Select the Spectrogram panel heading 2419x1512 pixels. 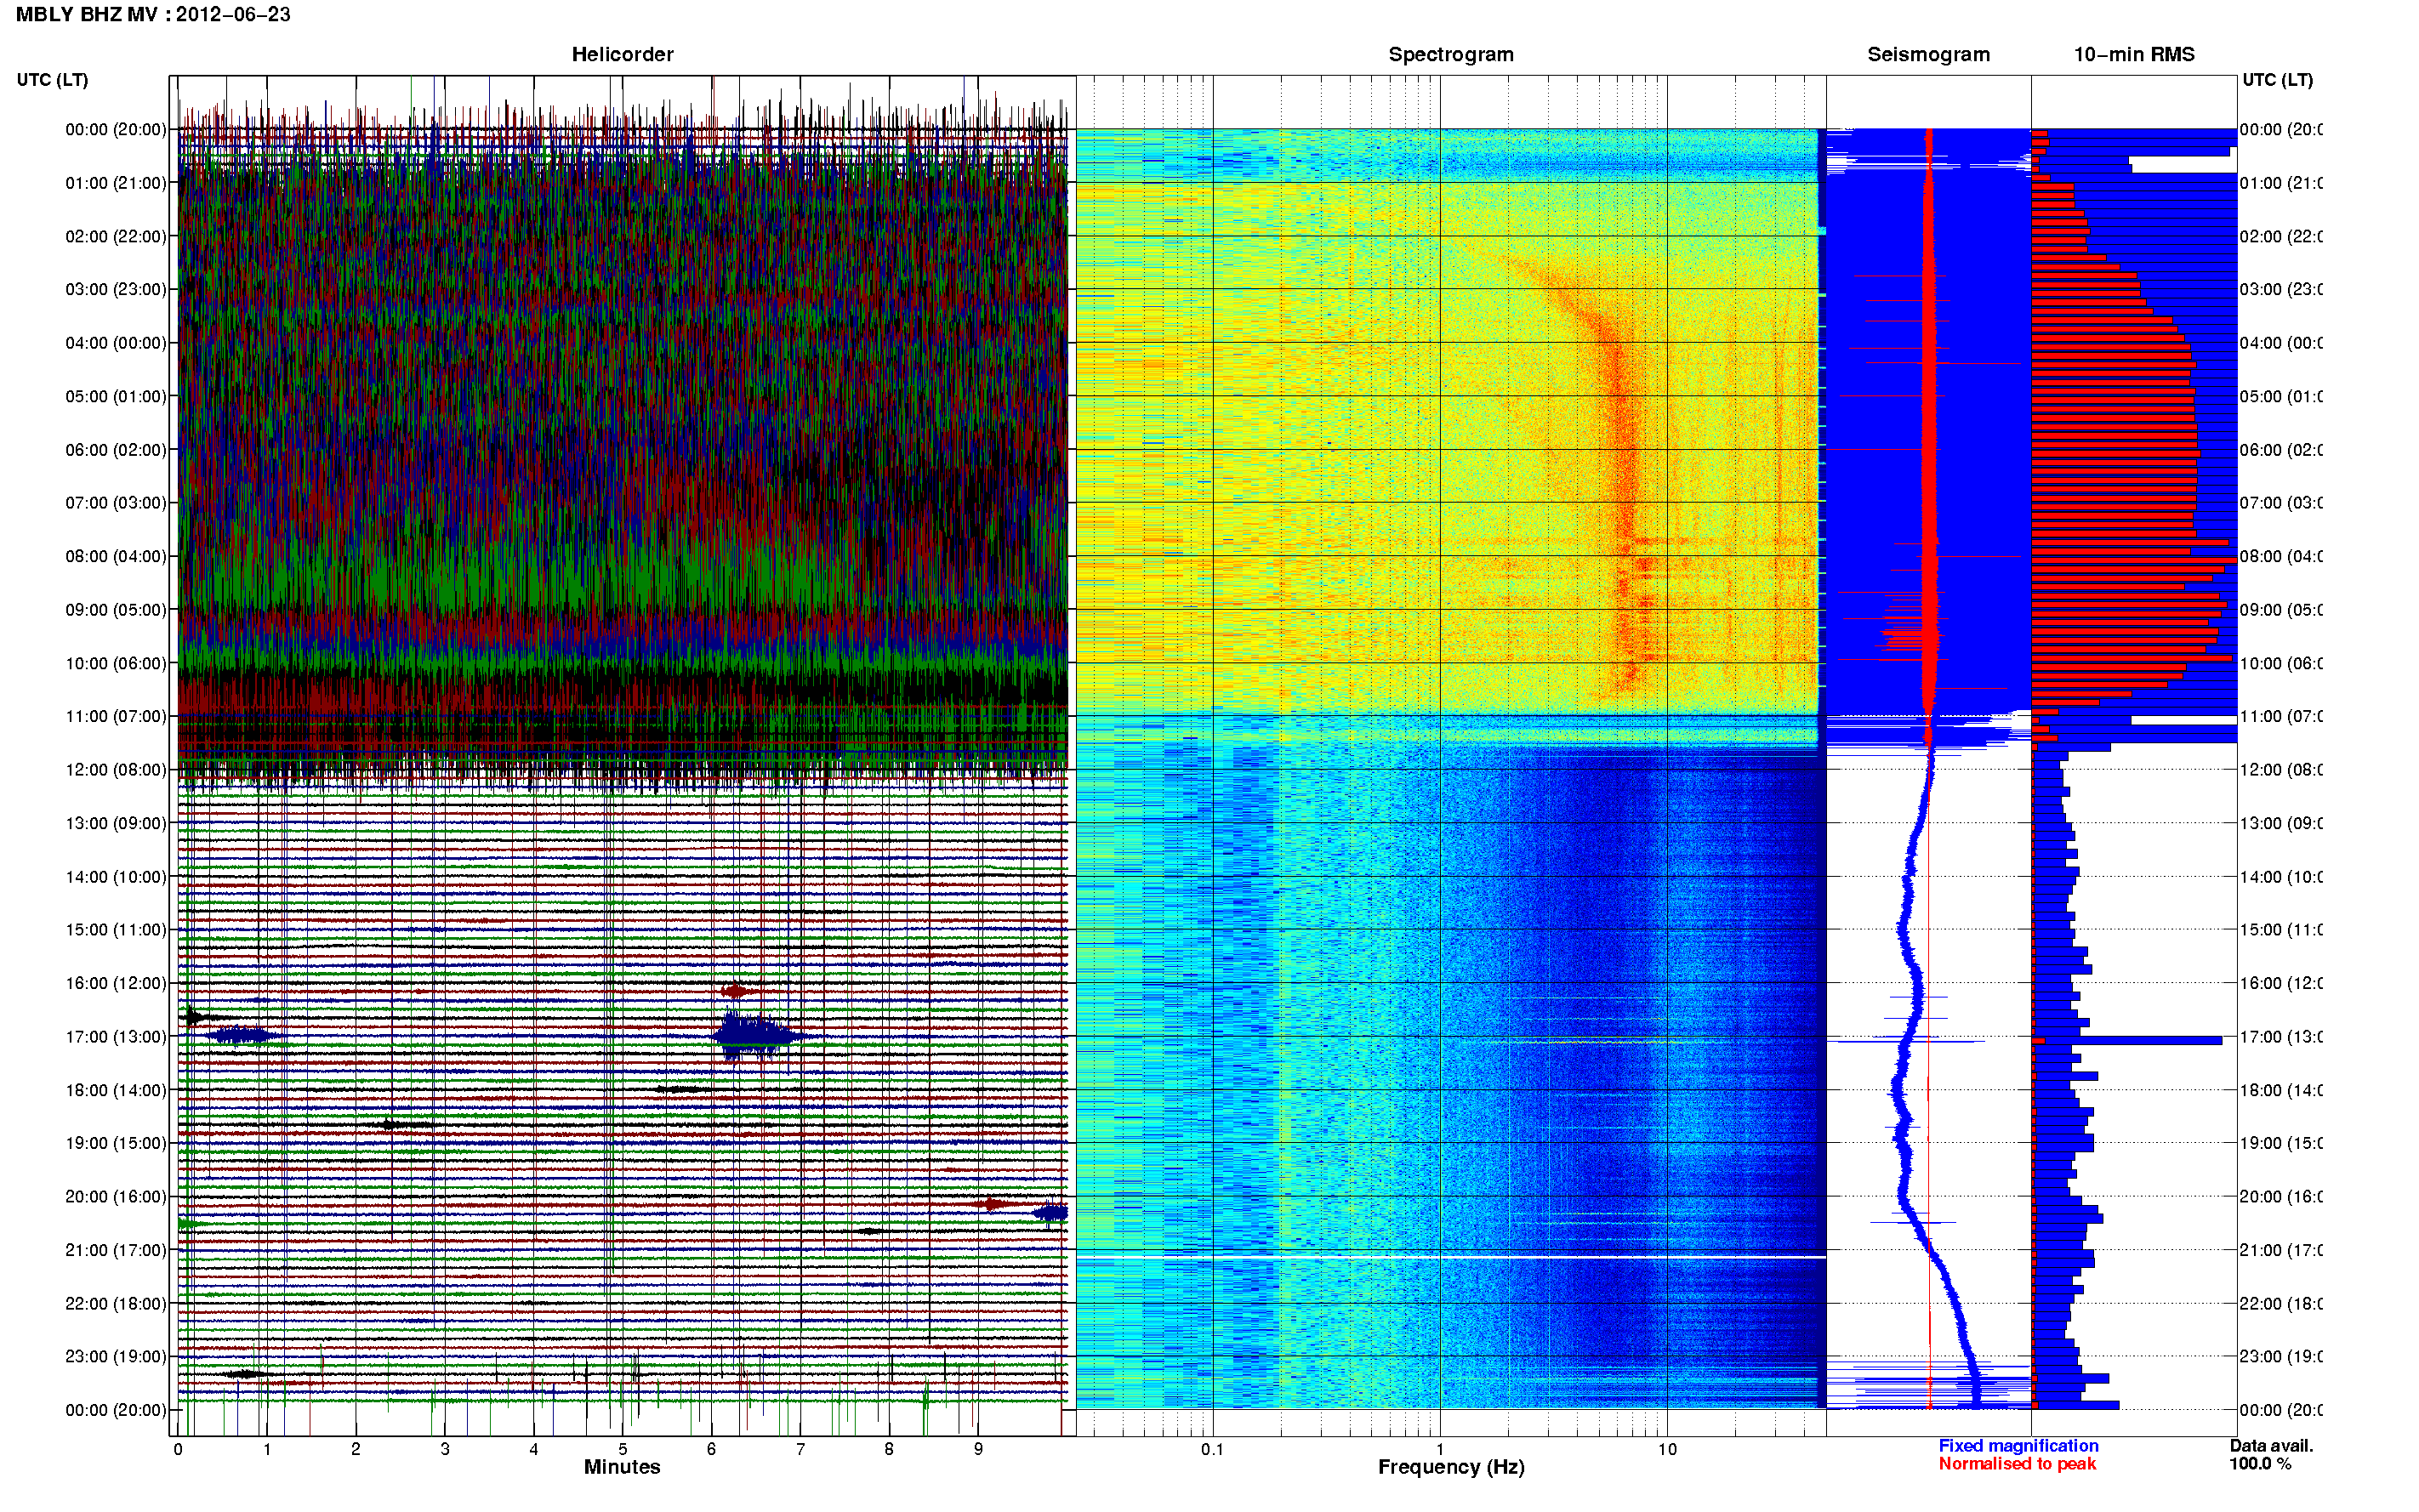pyautogui.click(x=1451, y=54)
